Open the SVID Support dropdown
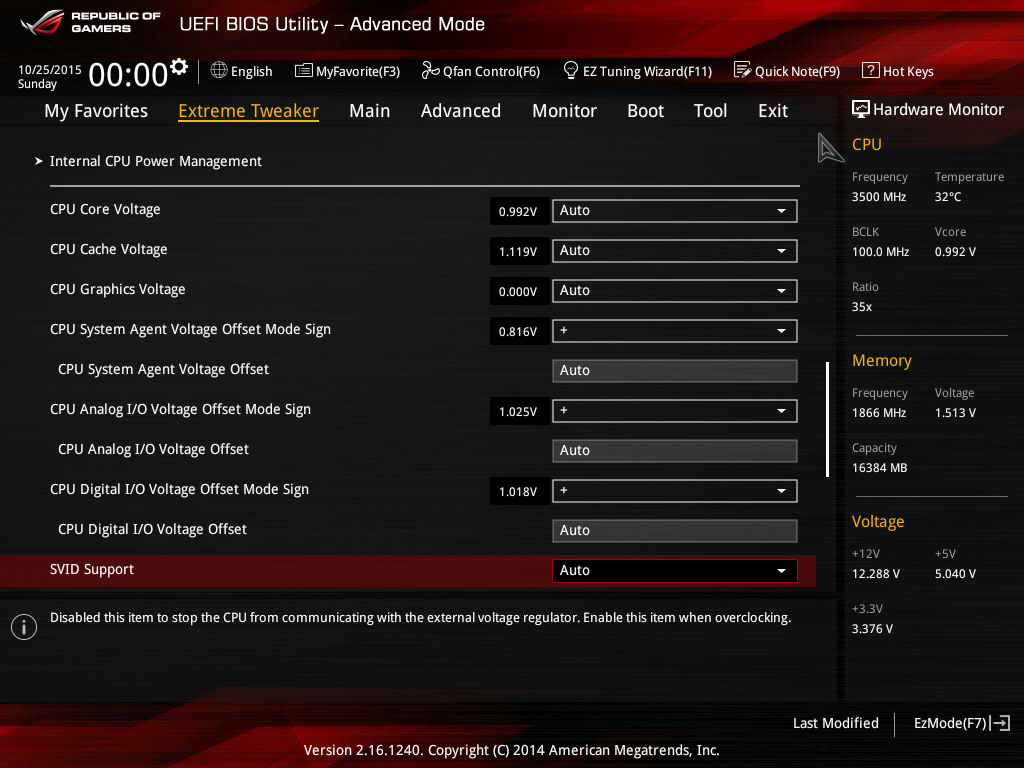The width and height of the screenshot is (1024, 768). 675,571
